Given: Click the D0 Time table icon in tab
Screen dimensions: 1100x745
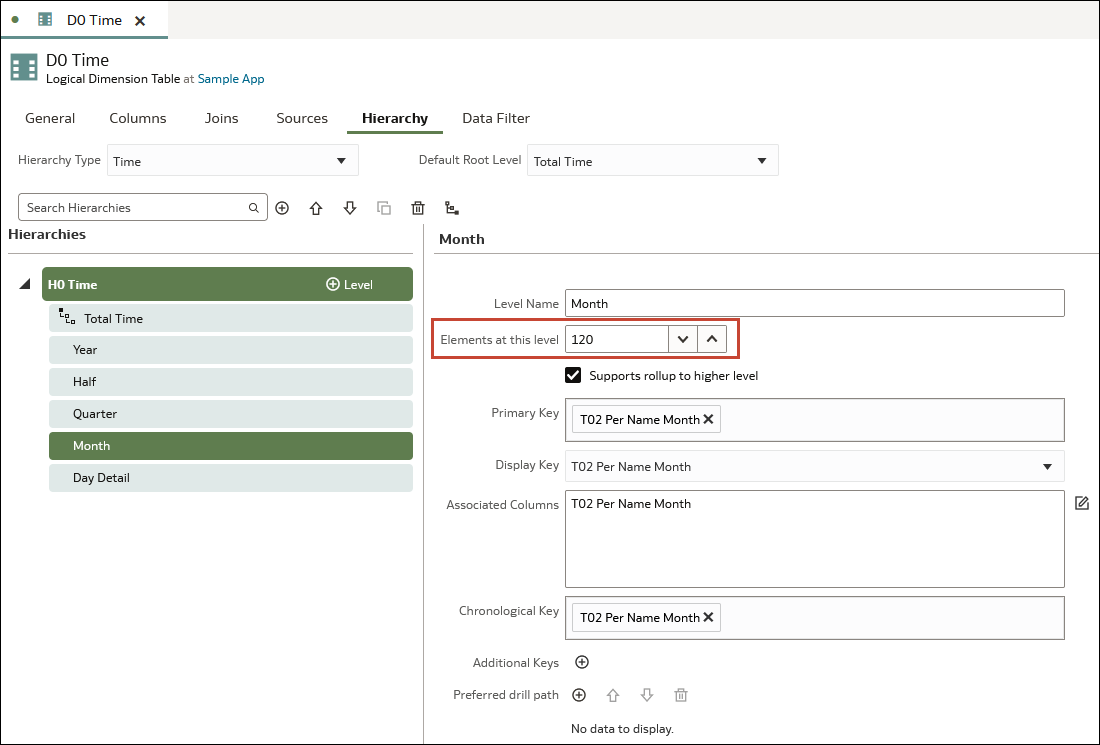Looking at the screenshot, I should (x=45, y=20).
